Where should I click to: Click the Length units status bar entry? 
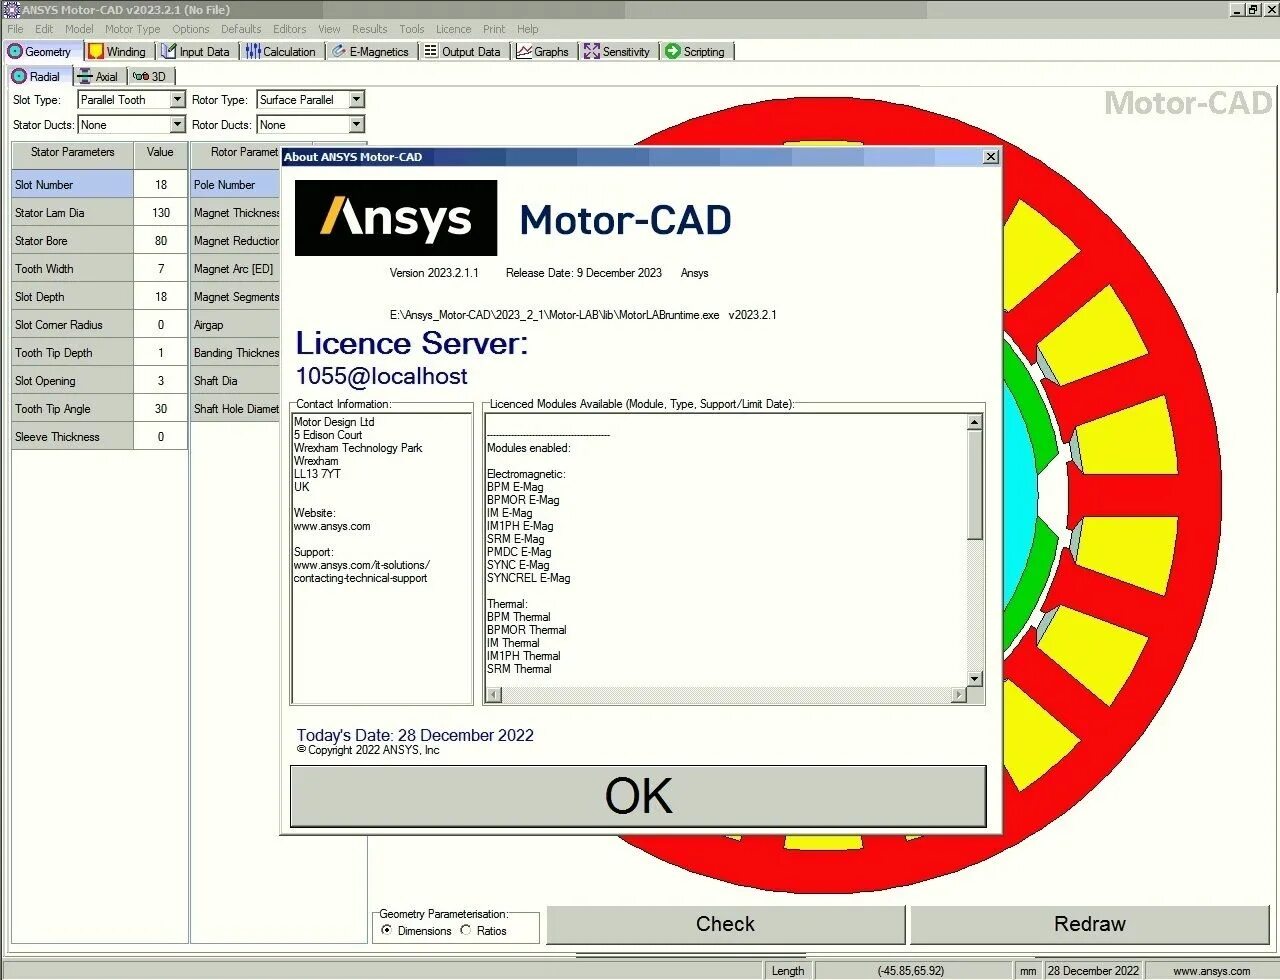point(788,971)
